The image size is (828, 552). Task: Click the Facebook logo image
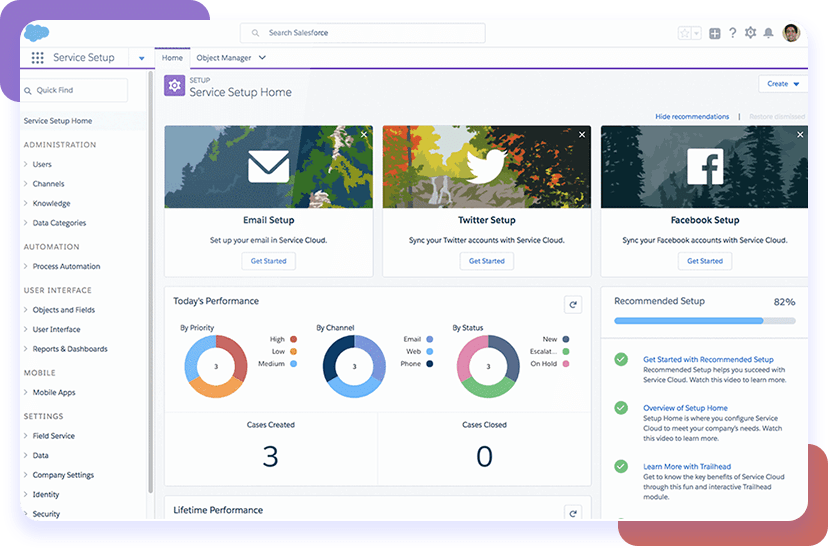pos(705,166)
